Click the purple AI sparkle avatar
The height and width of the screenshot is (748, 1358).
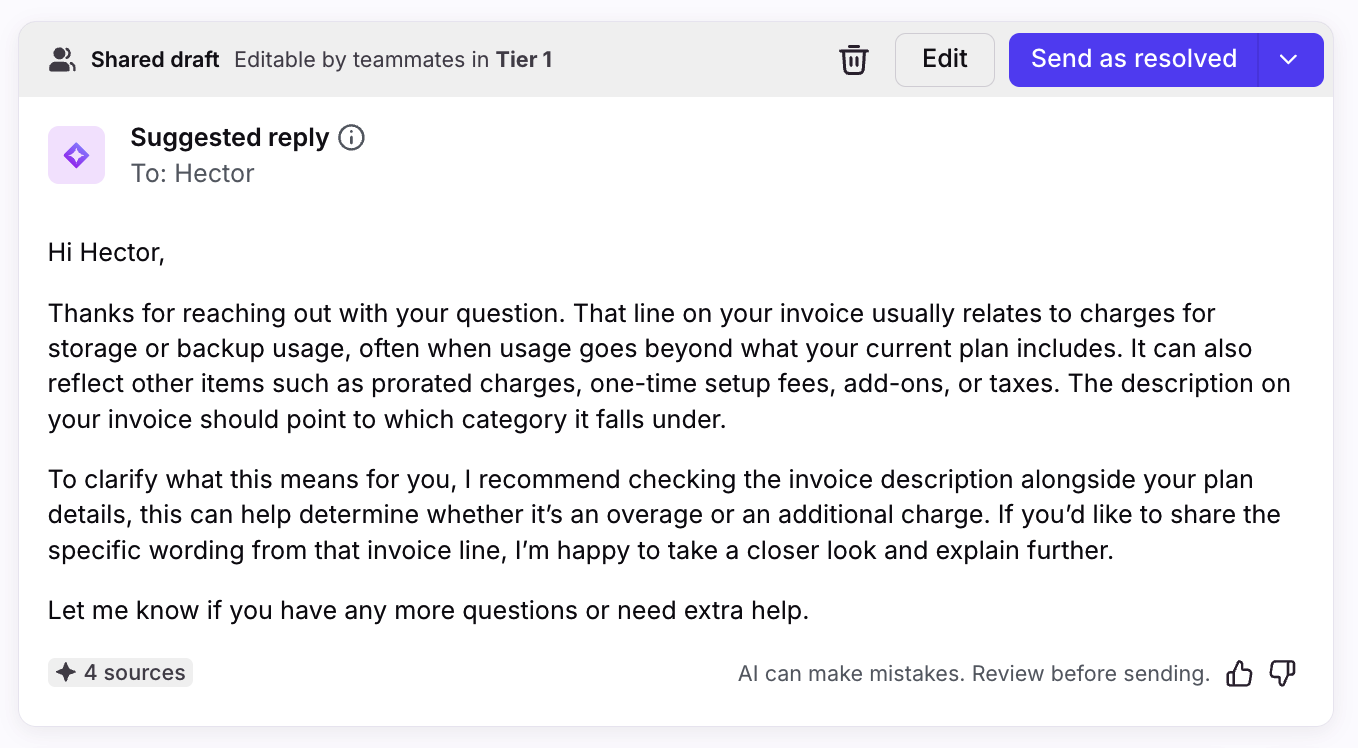coord(76,155)
